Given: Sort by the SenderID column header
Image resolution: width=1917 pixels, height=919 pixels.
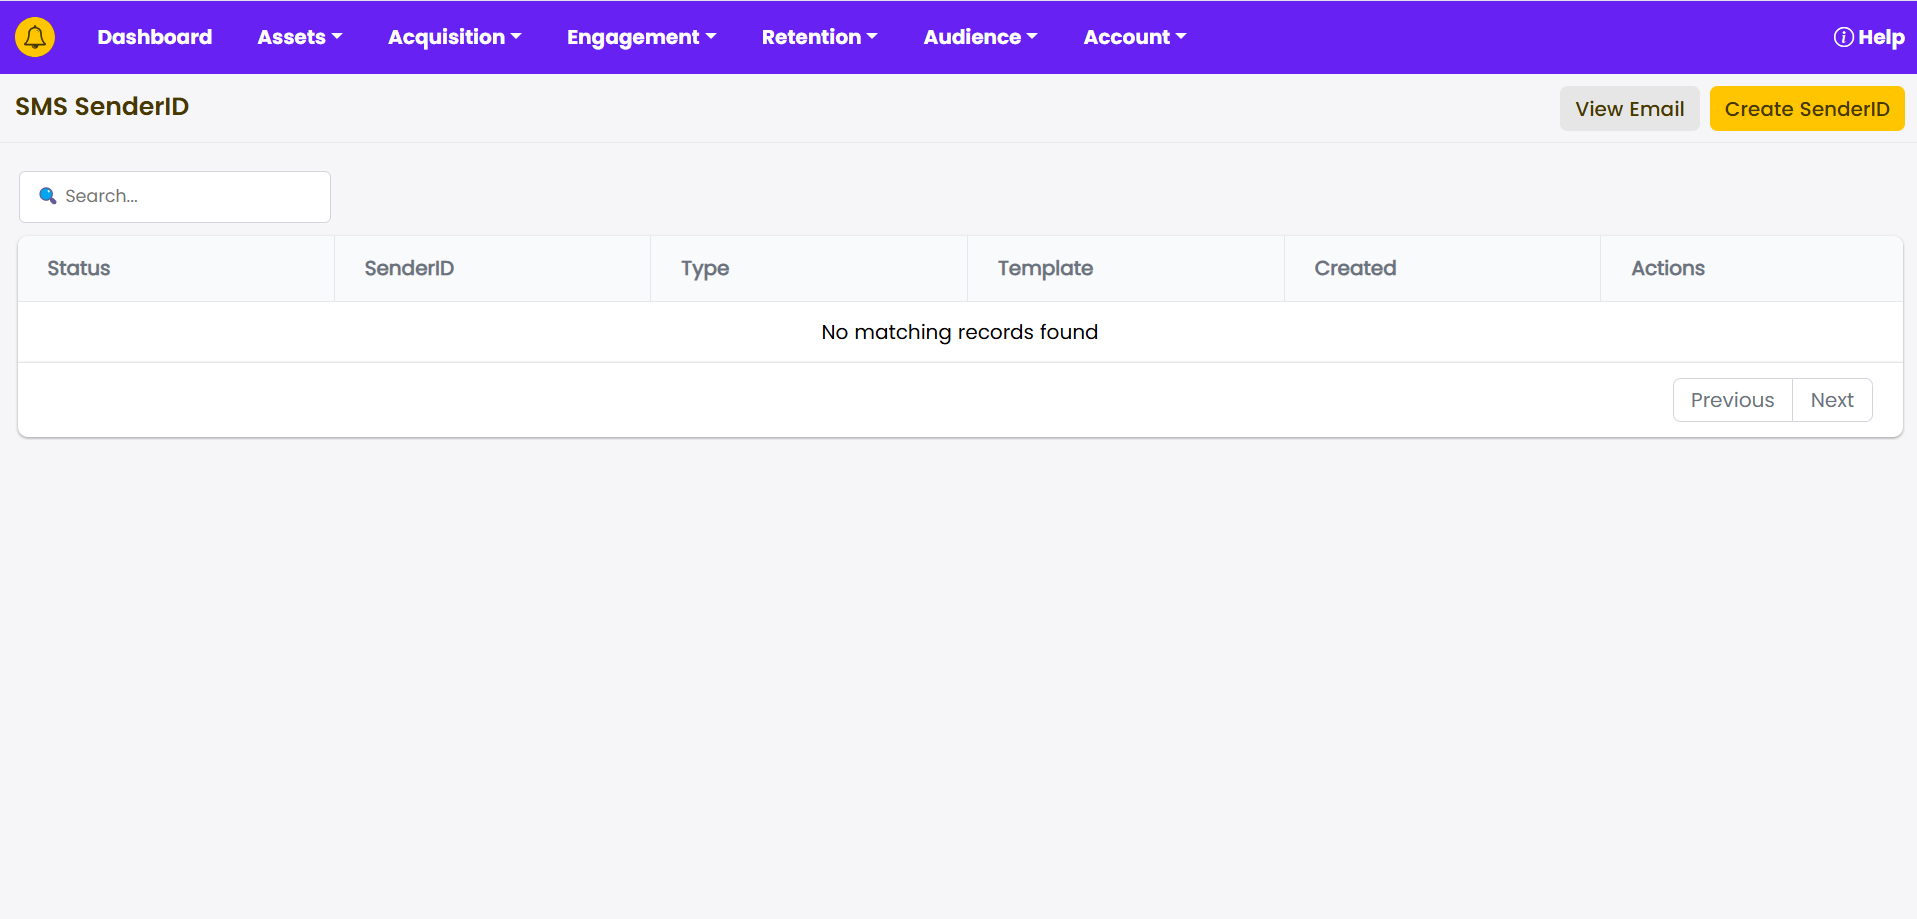Looking at the screenshot, I should click(409, 268).
